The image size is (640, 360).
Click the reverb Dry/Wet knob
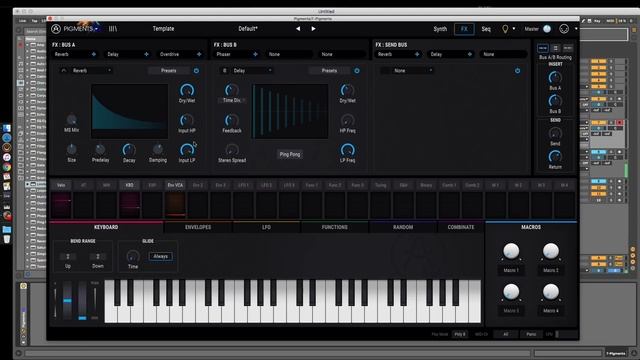pyautogui.click(x=187, y=90)
